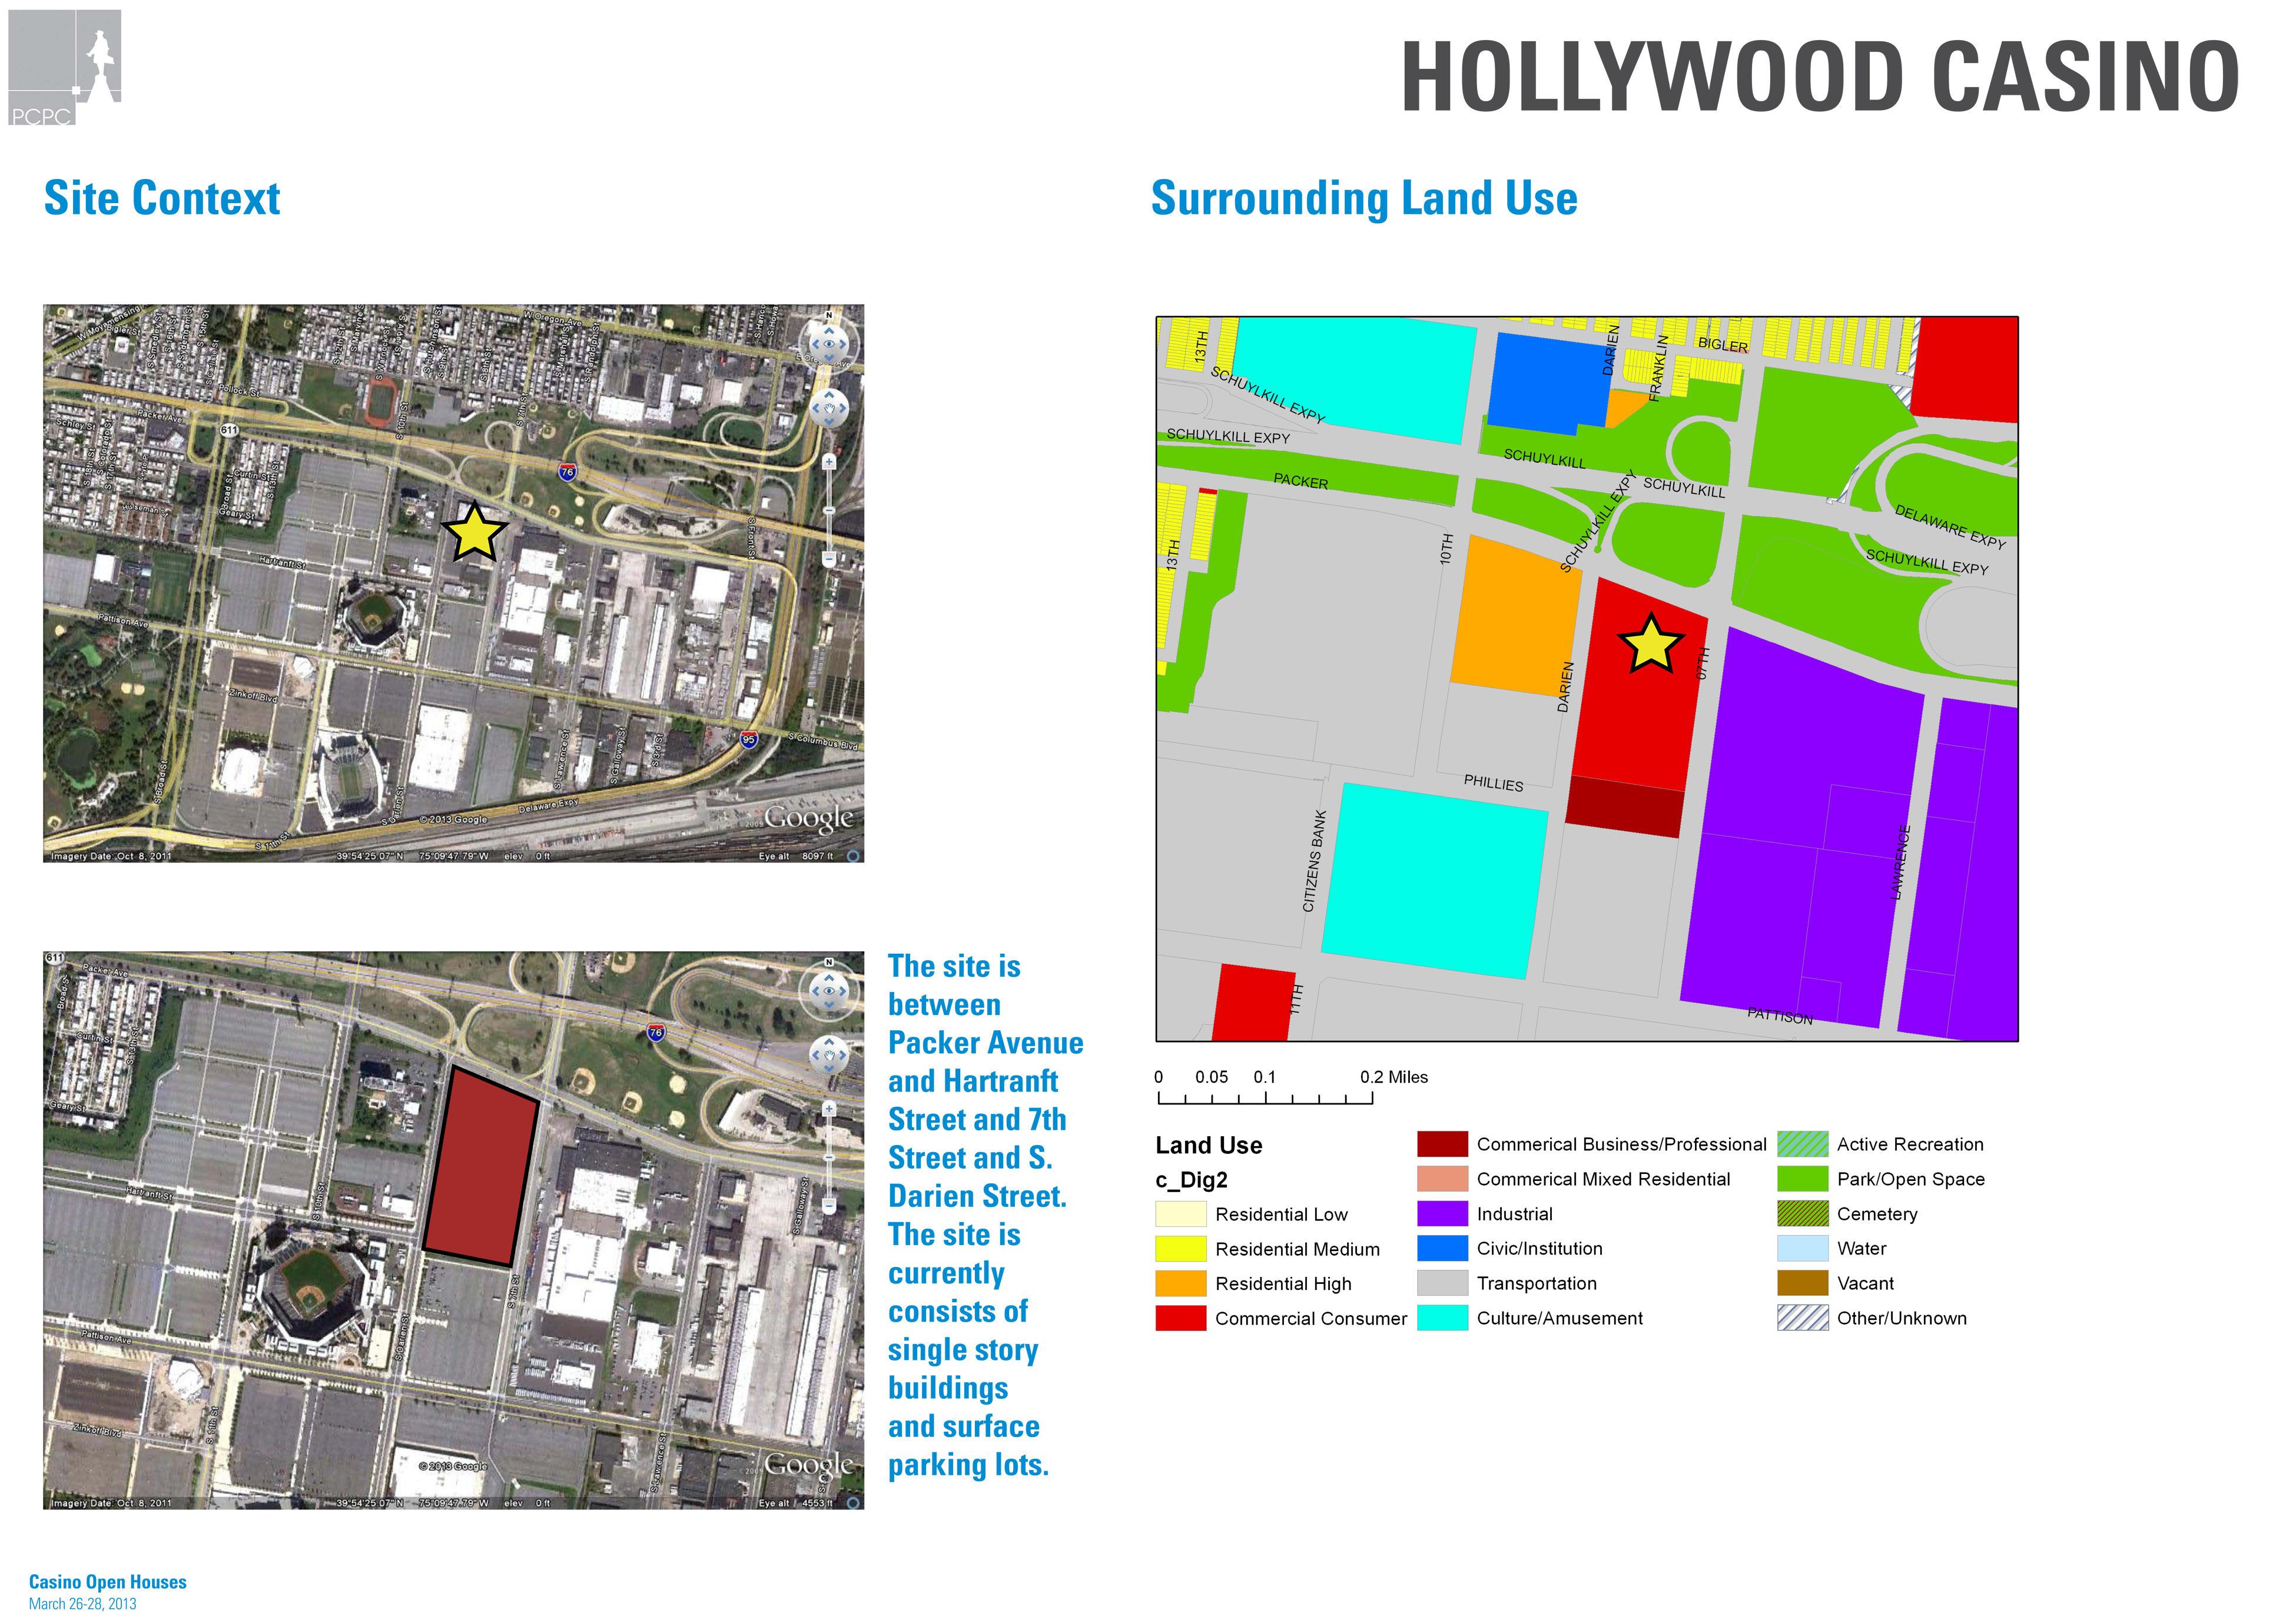Screen dimensions: 2296x1616
Task: Click the 'Packer Avenue' line in the site description
Action: (986, 1043)
